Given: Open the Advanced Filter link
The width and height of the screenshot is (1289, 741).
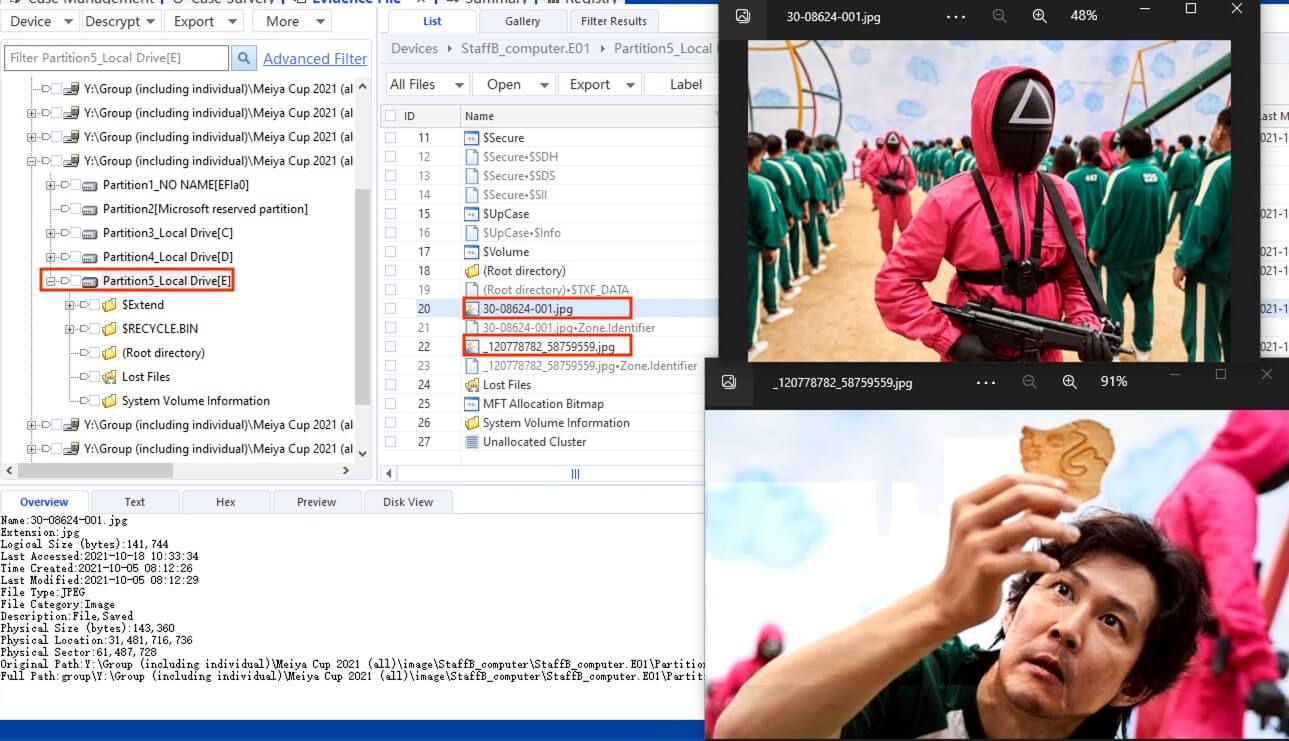Looking at the screenshot, I should coord(315,59).
